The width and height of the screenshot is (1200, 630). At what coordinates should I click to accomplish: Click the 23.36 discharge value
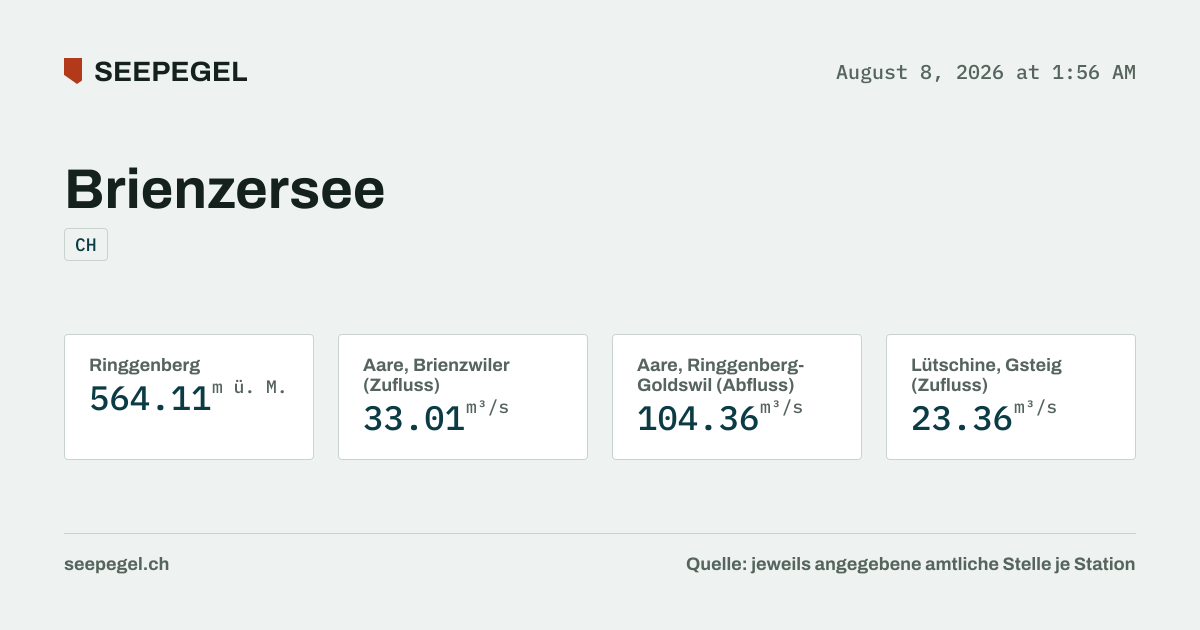click(962, 419)
